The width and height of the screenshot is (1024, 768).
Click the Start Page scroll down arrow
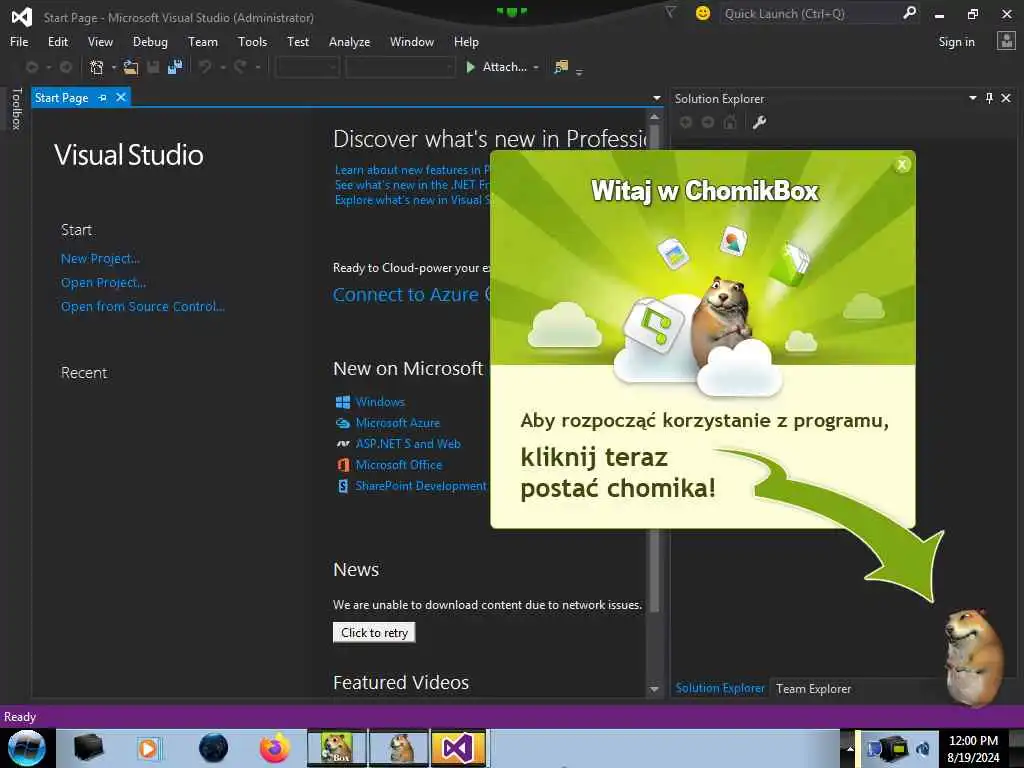pos(654,690)
